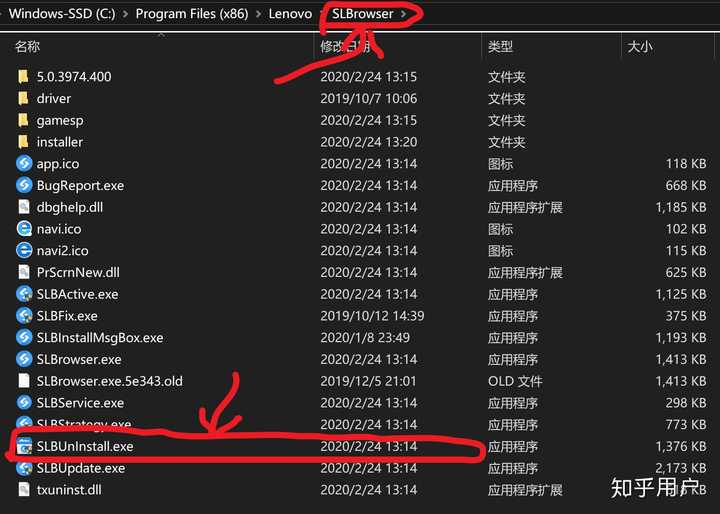
Task: Select the navi2.ico file icon
Action: click(x=24, y=250)
